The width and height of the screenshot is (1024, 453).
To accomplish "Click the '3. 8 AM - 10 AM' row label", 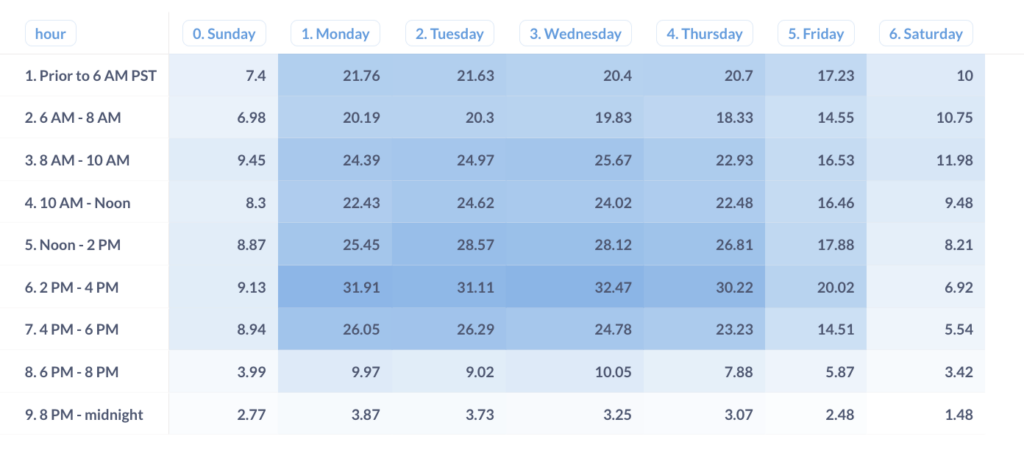I will coord(78,160).
